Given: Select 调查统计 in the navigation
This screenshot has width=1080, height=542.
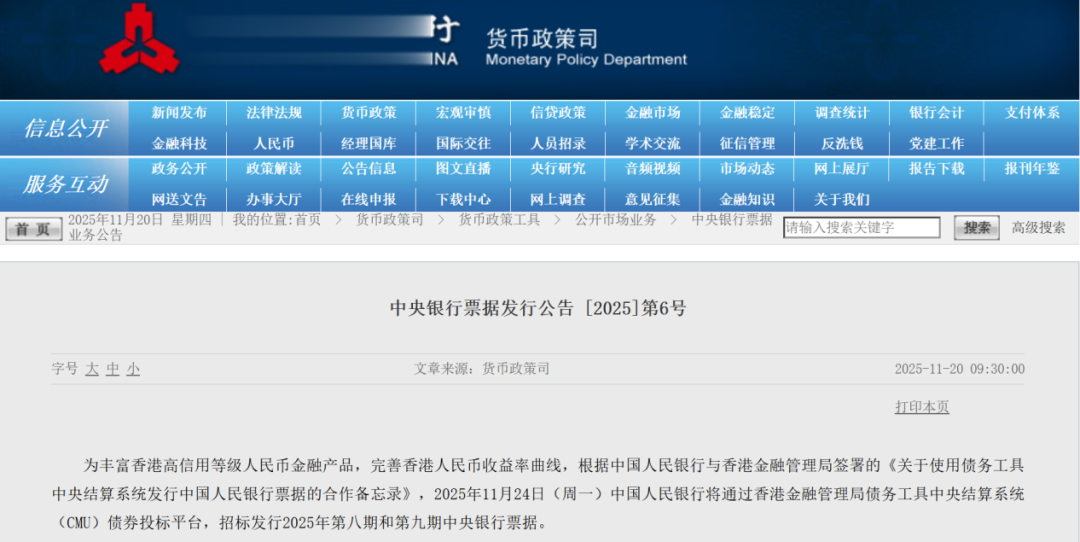Looking at the screenshot, I should pyautogui.click(x=842, y=113).
